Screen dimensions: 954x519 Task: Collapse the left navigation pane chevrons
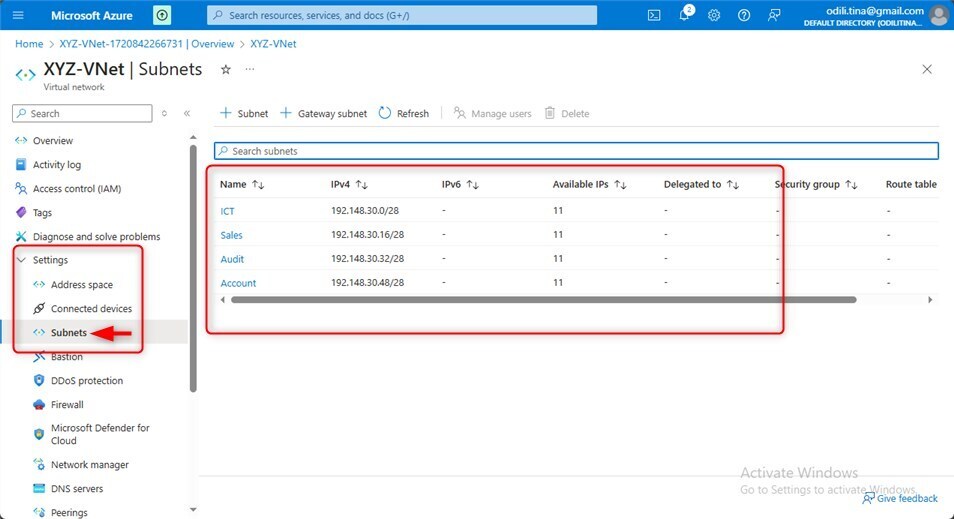187,114
